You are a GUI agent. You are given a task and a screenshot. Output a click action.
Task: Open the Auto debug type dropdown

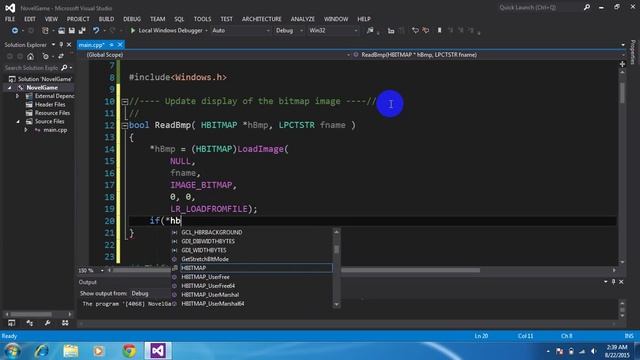[x=241, y=31]
